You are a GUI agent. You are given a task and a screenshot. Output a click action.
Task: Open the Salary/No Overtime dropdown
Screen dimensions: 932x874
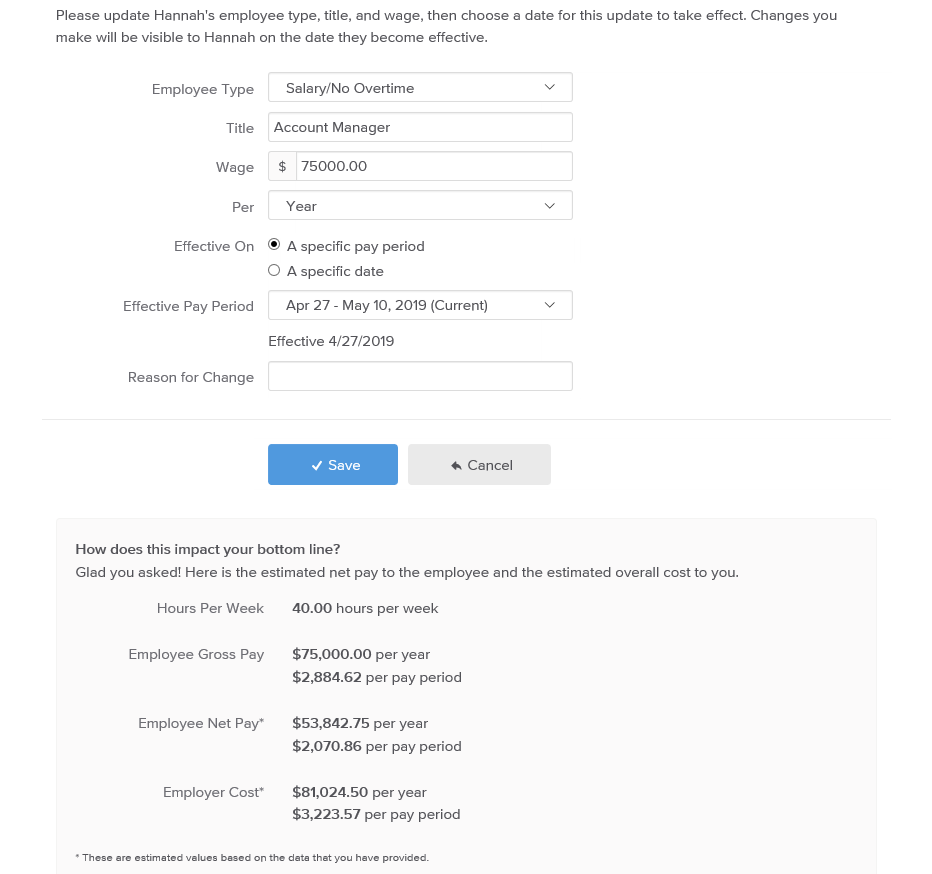click(420, 87)
